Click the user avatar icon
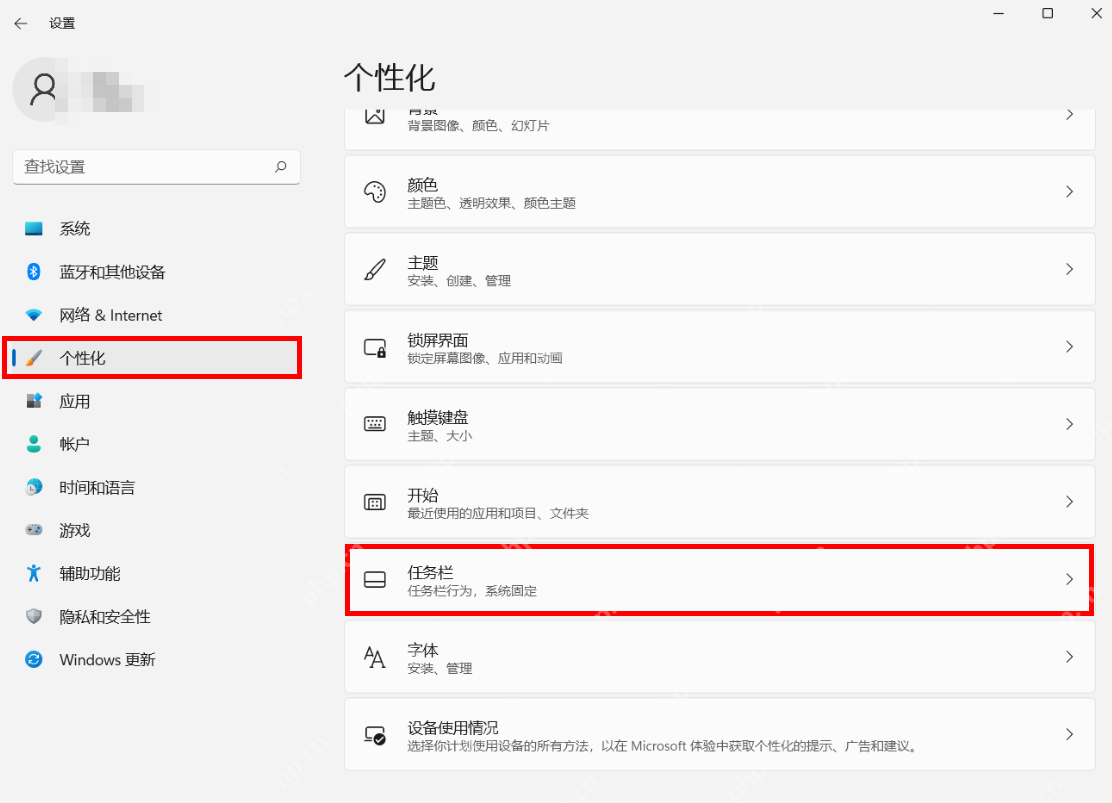Viewport: 1112px width, 803px height. tap(44, 89)
